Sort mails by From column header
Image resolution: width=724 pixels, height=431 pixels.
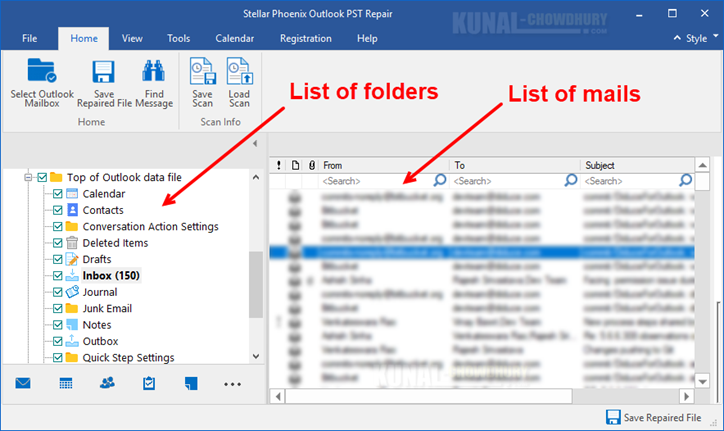(384, 165)
